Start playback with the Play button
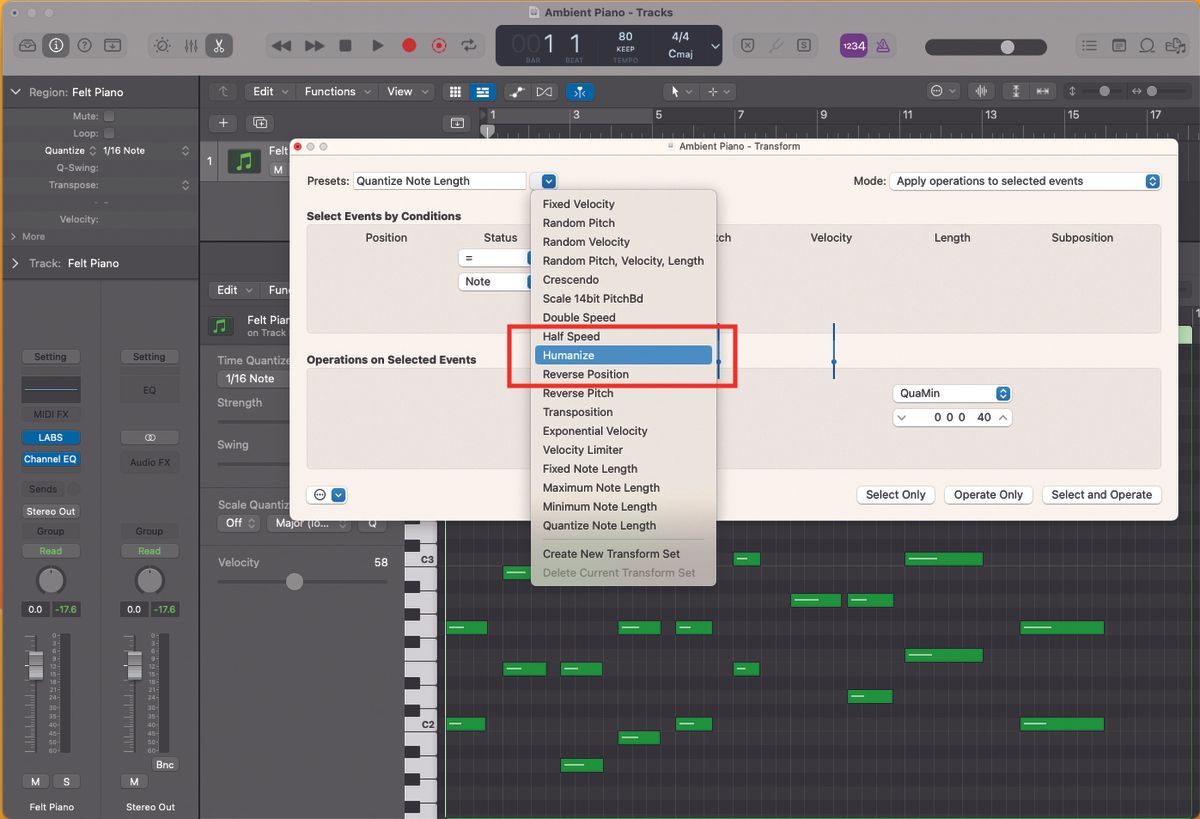The image size is (1200, 819). tap(377, 46)
